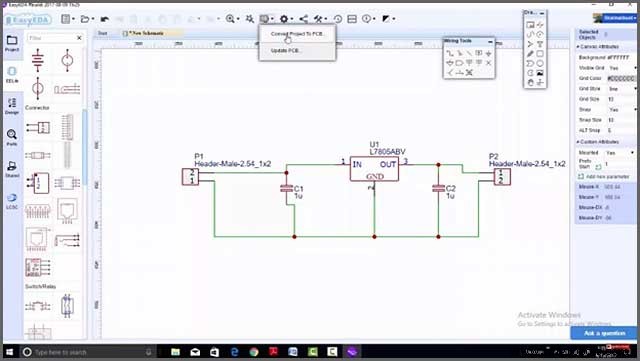Select the Wire tool in Wiring Tools
640x361 pixels.
[x=449, y=53]
